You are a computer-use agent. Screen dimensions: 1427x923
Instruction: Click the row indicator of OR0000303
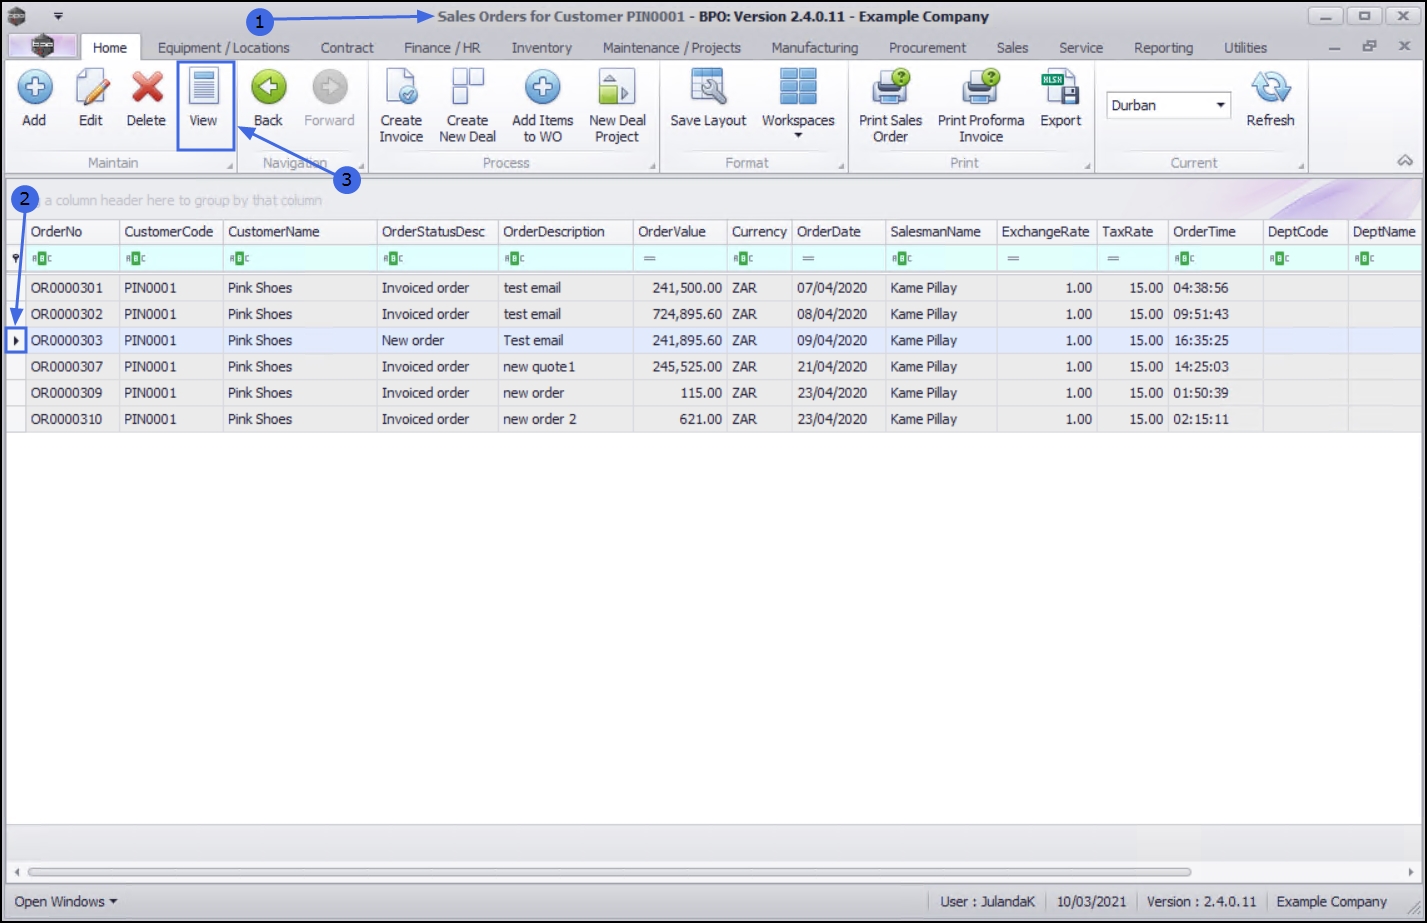[17, 341]
